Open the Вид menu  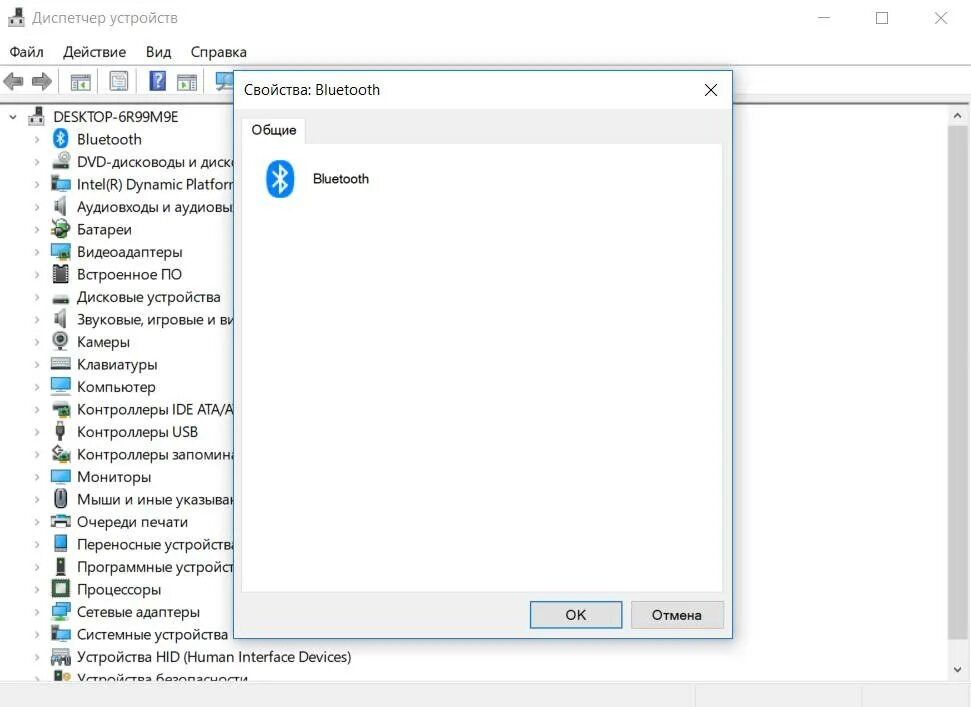click(x=157, y=51)
